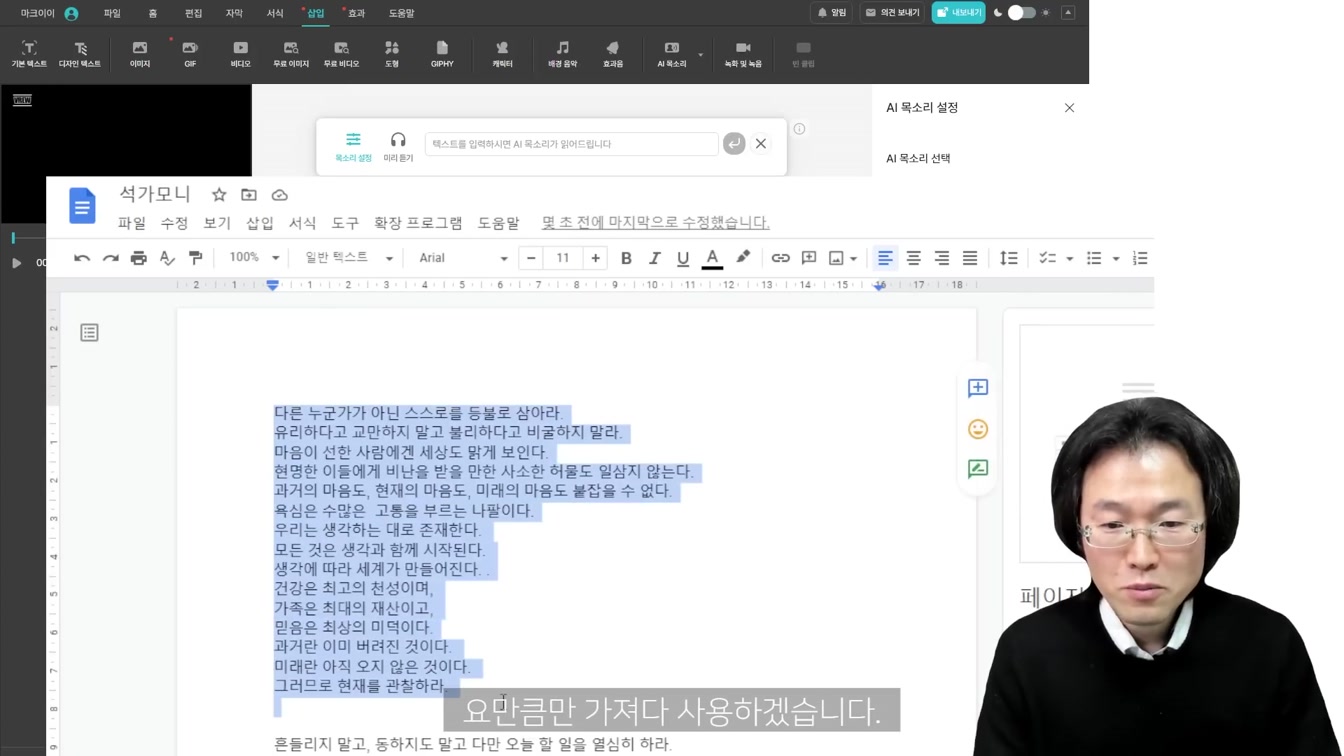Toggle the dark/light mode switch
This screenshot has height=756, width=1344.
point(1021,13)
